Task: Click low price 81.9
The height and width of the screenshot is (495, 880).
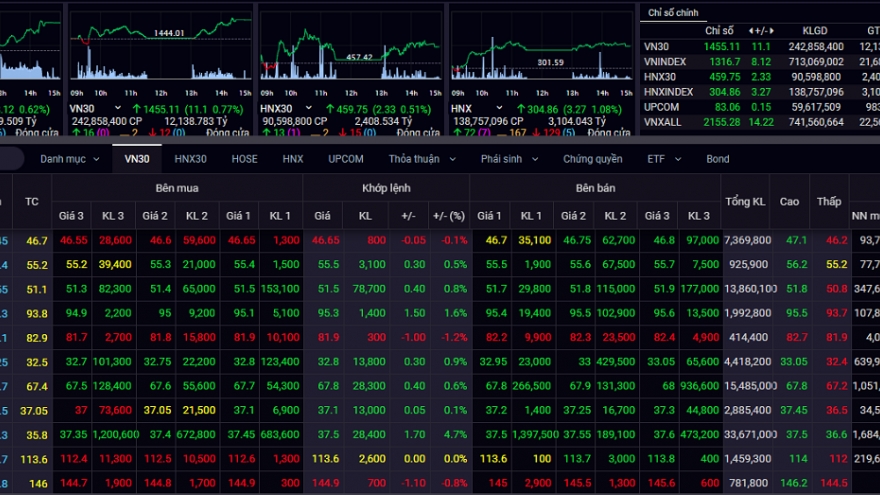Action: pos(836,337)
